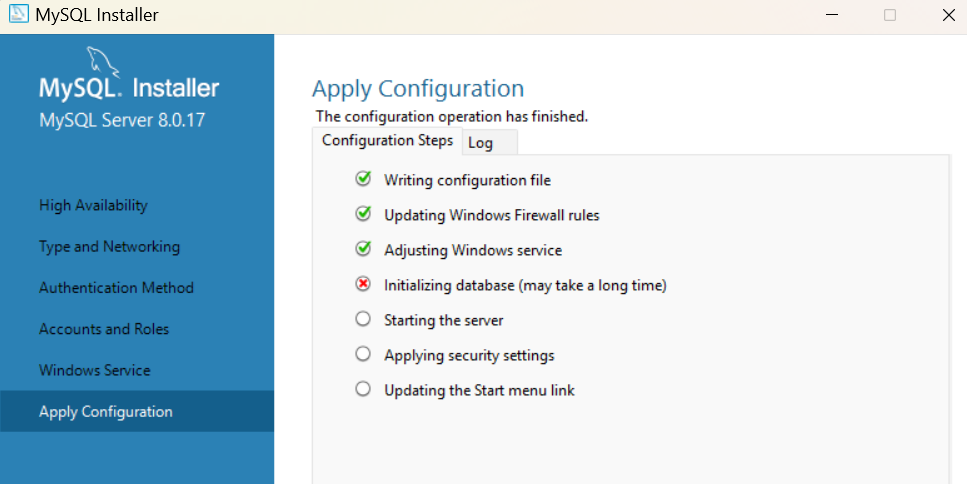Click 'Updating the Start menu link' text
The height and width of the screenshot is (484, 967).
coord(479,391)
